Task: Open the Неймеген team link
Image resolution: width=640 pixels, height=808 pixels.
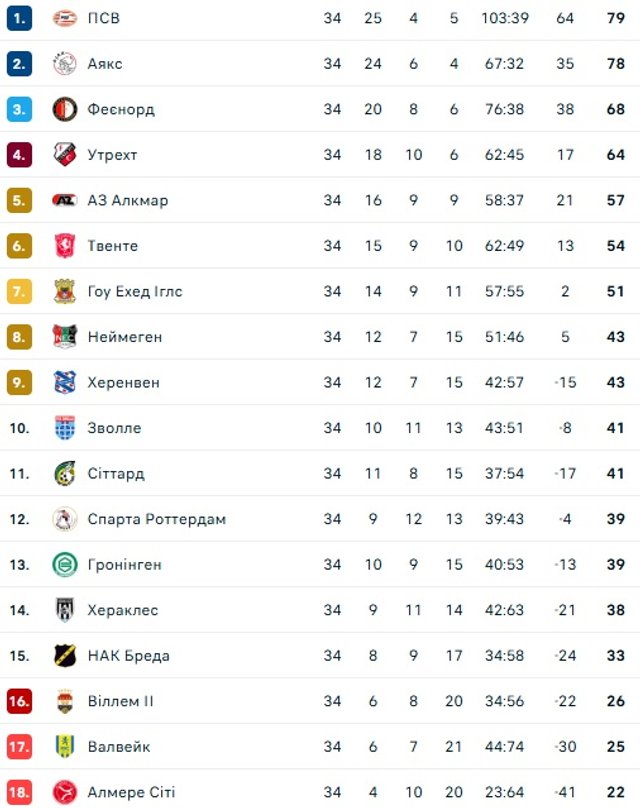Action: pyautogui.click(x=125, y=337)
